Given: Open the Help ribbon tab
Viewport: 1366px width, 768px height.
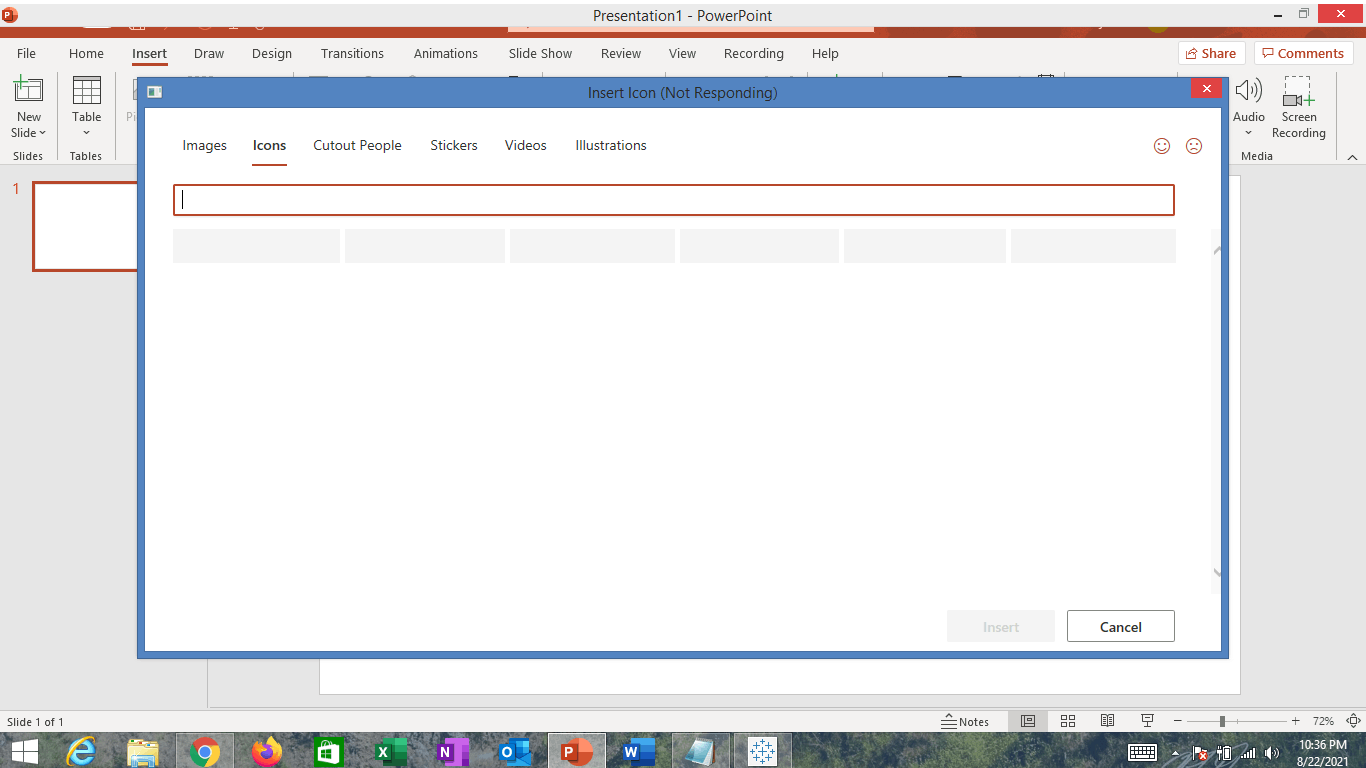Looking at the screenshot, I should pos(825,54).
